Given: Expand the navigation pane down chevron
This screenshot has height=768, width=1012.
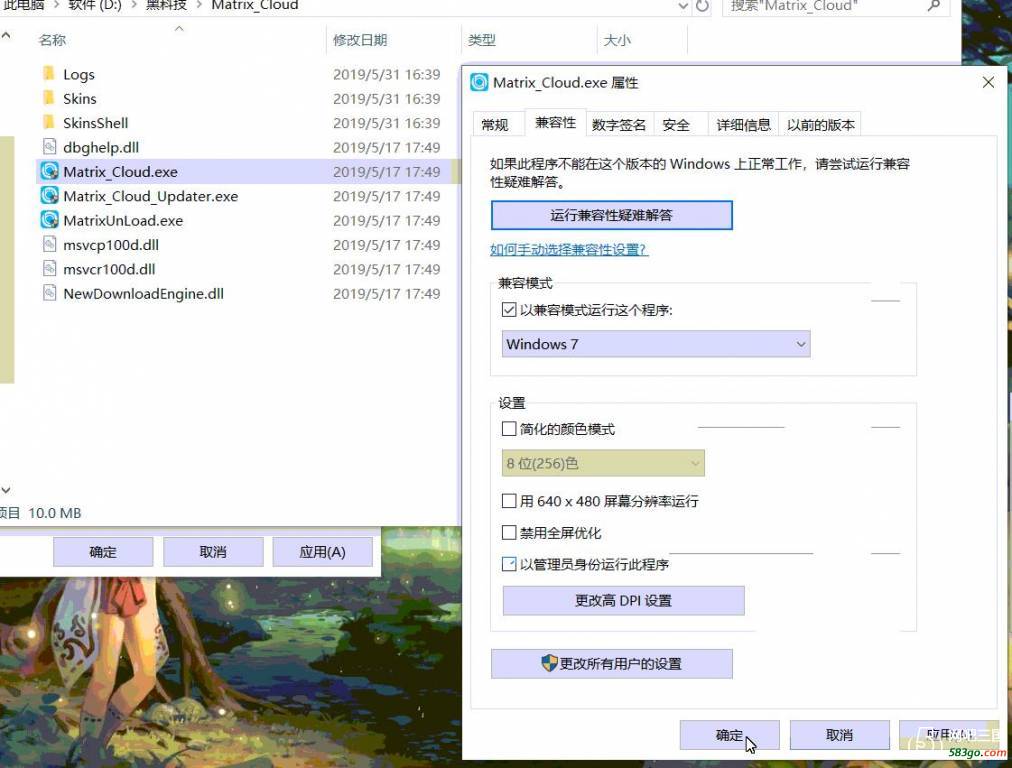Looking at the screenshot, I should point(5,490).
